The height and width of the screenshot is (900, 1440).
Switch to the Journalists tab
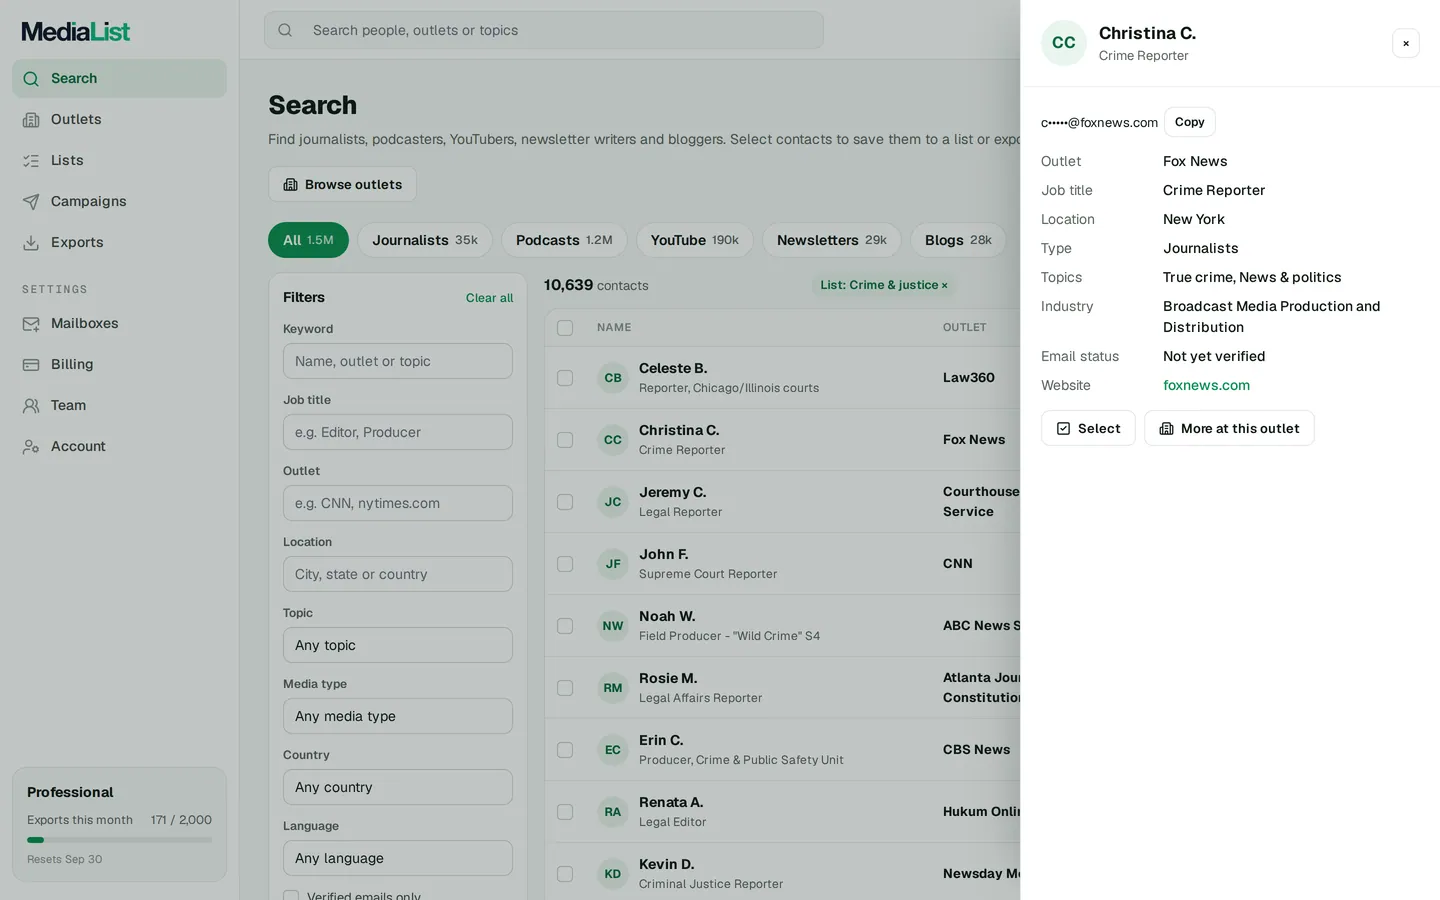[425, 240]
